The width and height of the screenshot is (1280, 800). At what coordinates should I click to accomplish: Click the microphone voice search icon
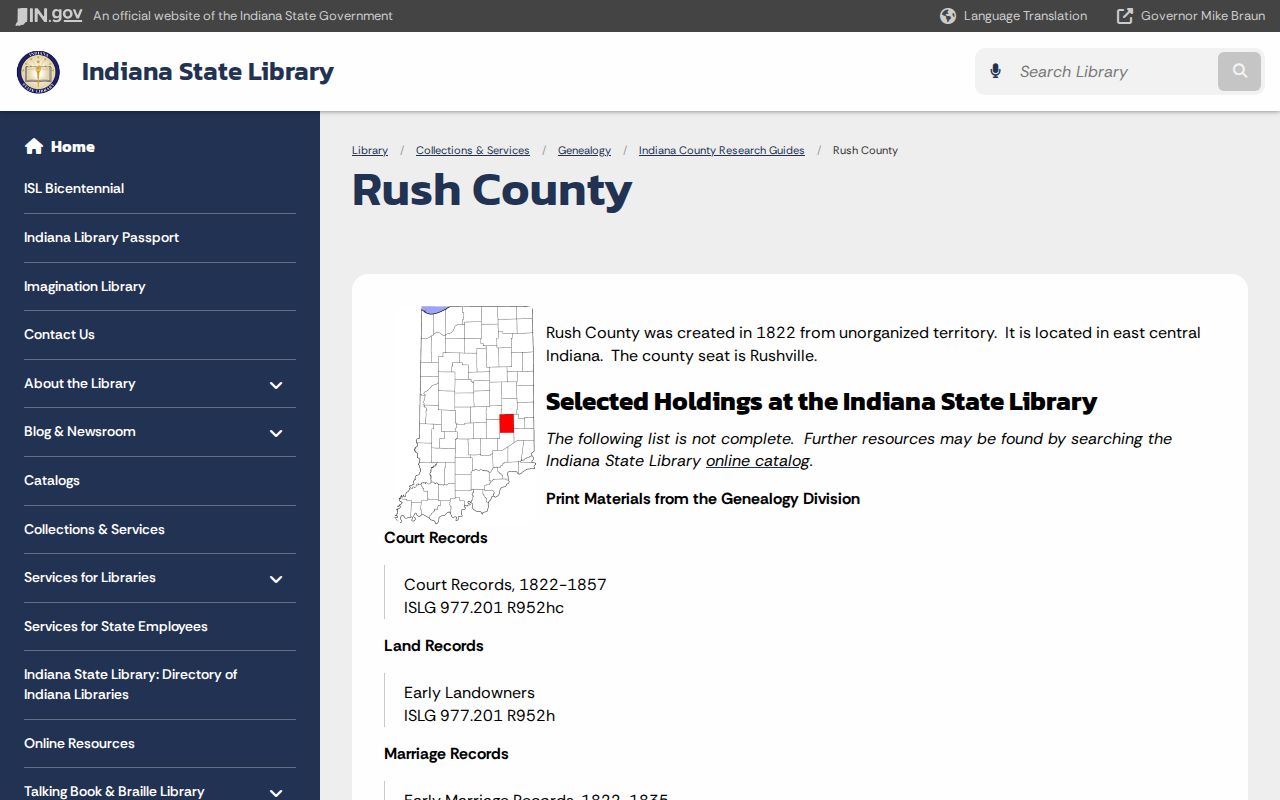pos(995,71)
